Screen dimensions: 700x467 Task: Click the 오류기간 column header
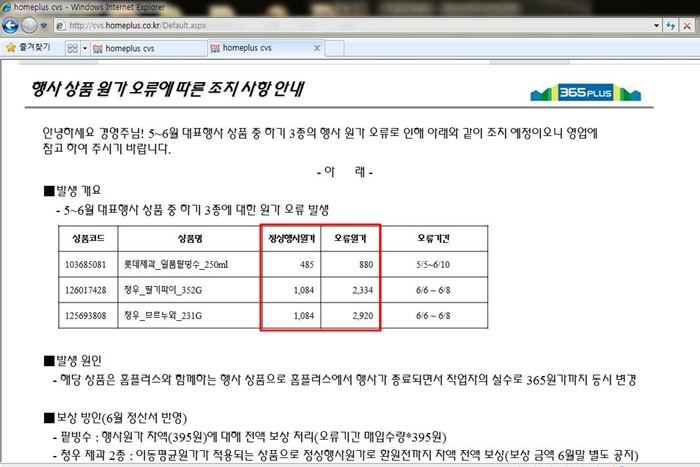coord(433,238)
